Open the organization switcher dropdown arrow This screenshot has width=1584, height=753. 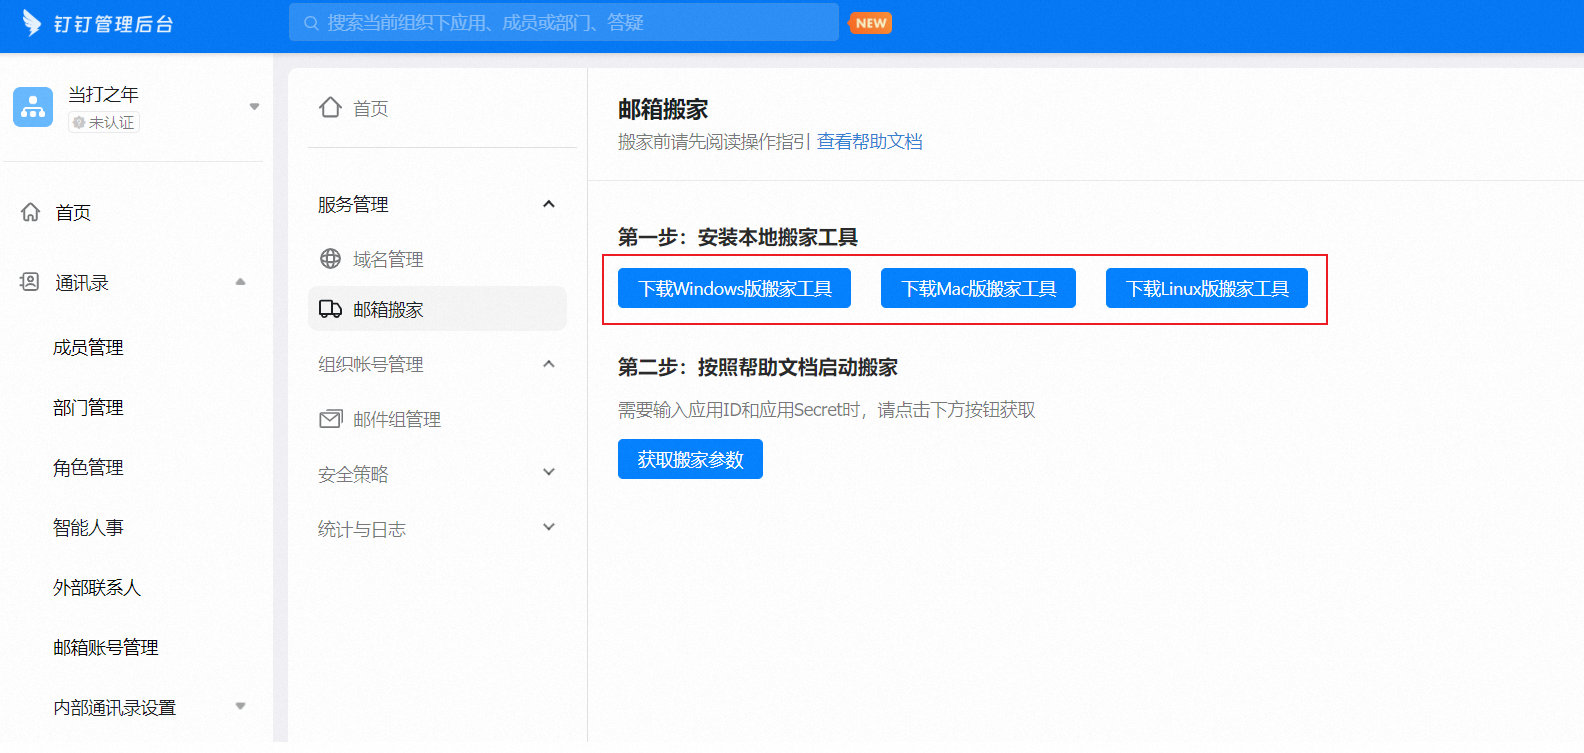pos(254,107)
